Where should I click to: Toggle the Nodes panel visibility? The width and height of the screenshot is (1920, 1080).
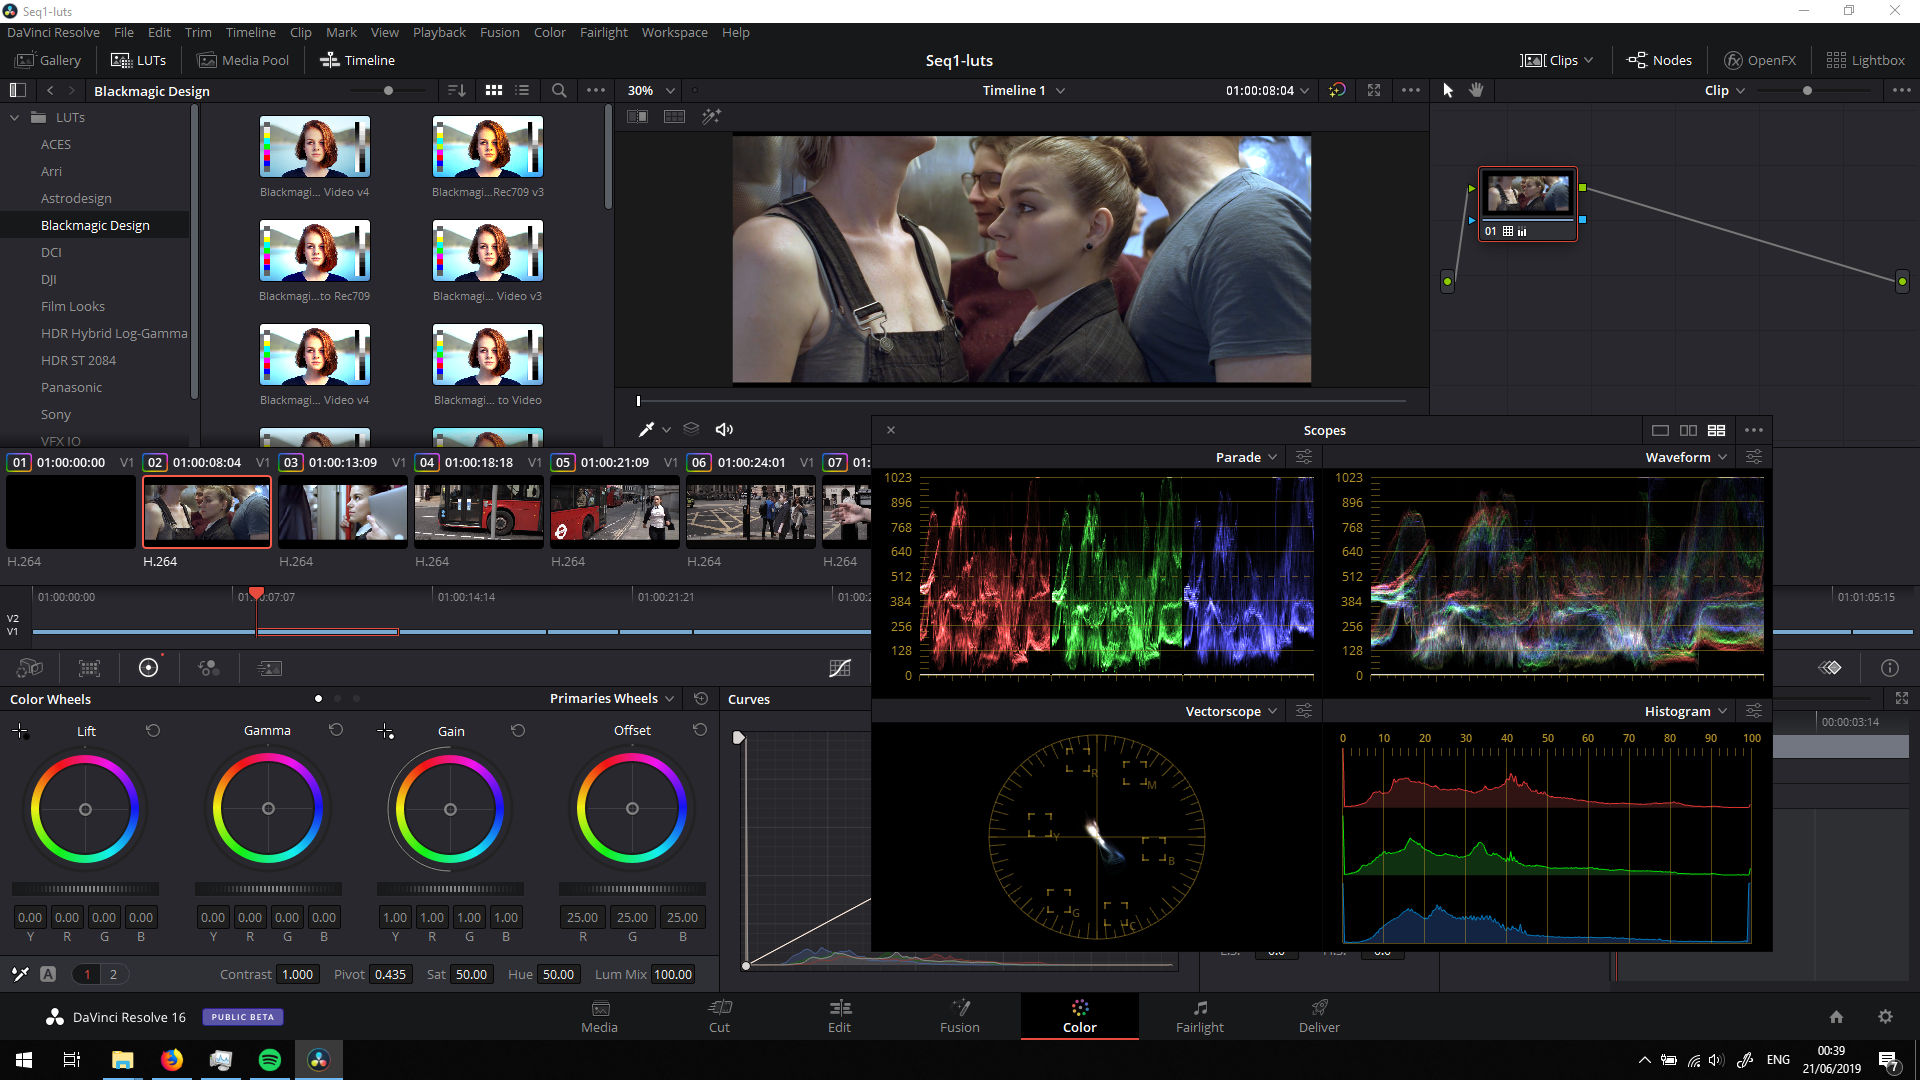(1659, 60)
